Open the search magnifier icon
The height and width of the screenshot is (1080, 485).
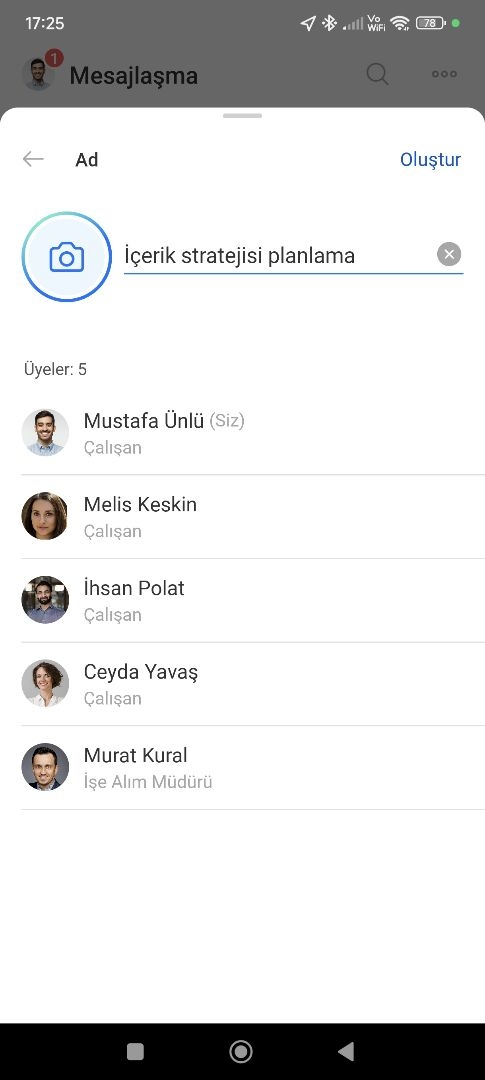point(378,74)
